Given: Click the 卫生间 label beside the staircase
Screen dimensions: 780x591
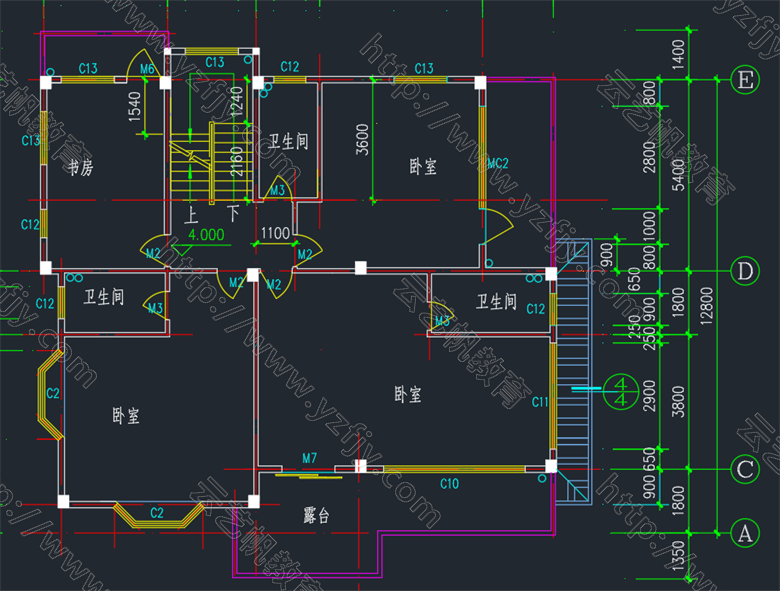Looking at the screenshot, I should click(x=289, y=142).
